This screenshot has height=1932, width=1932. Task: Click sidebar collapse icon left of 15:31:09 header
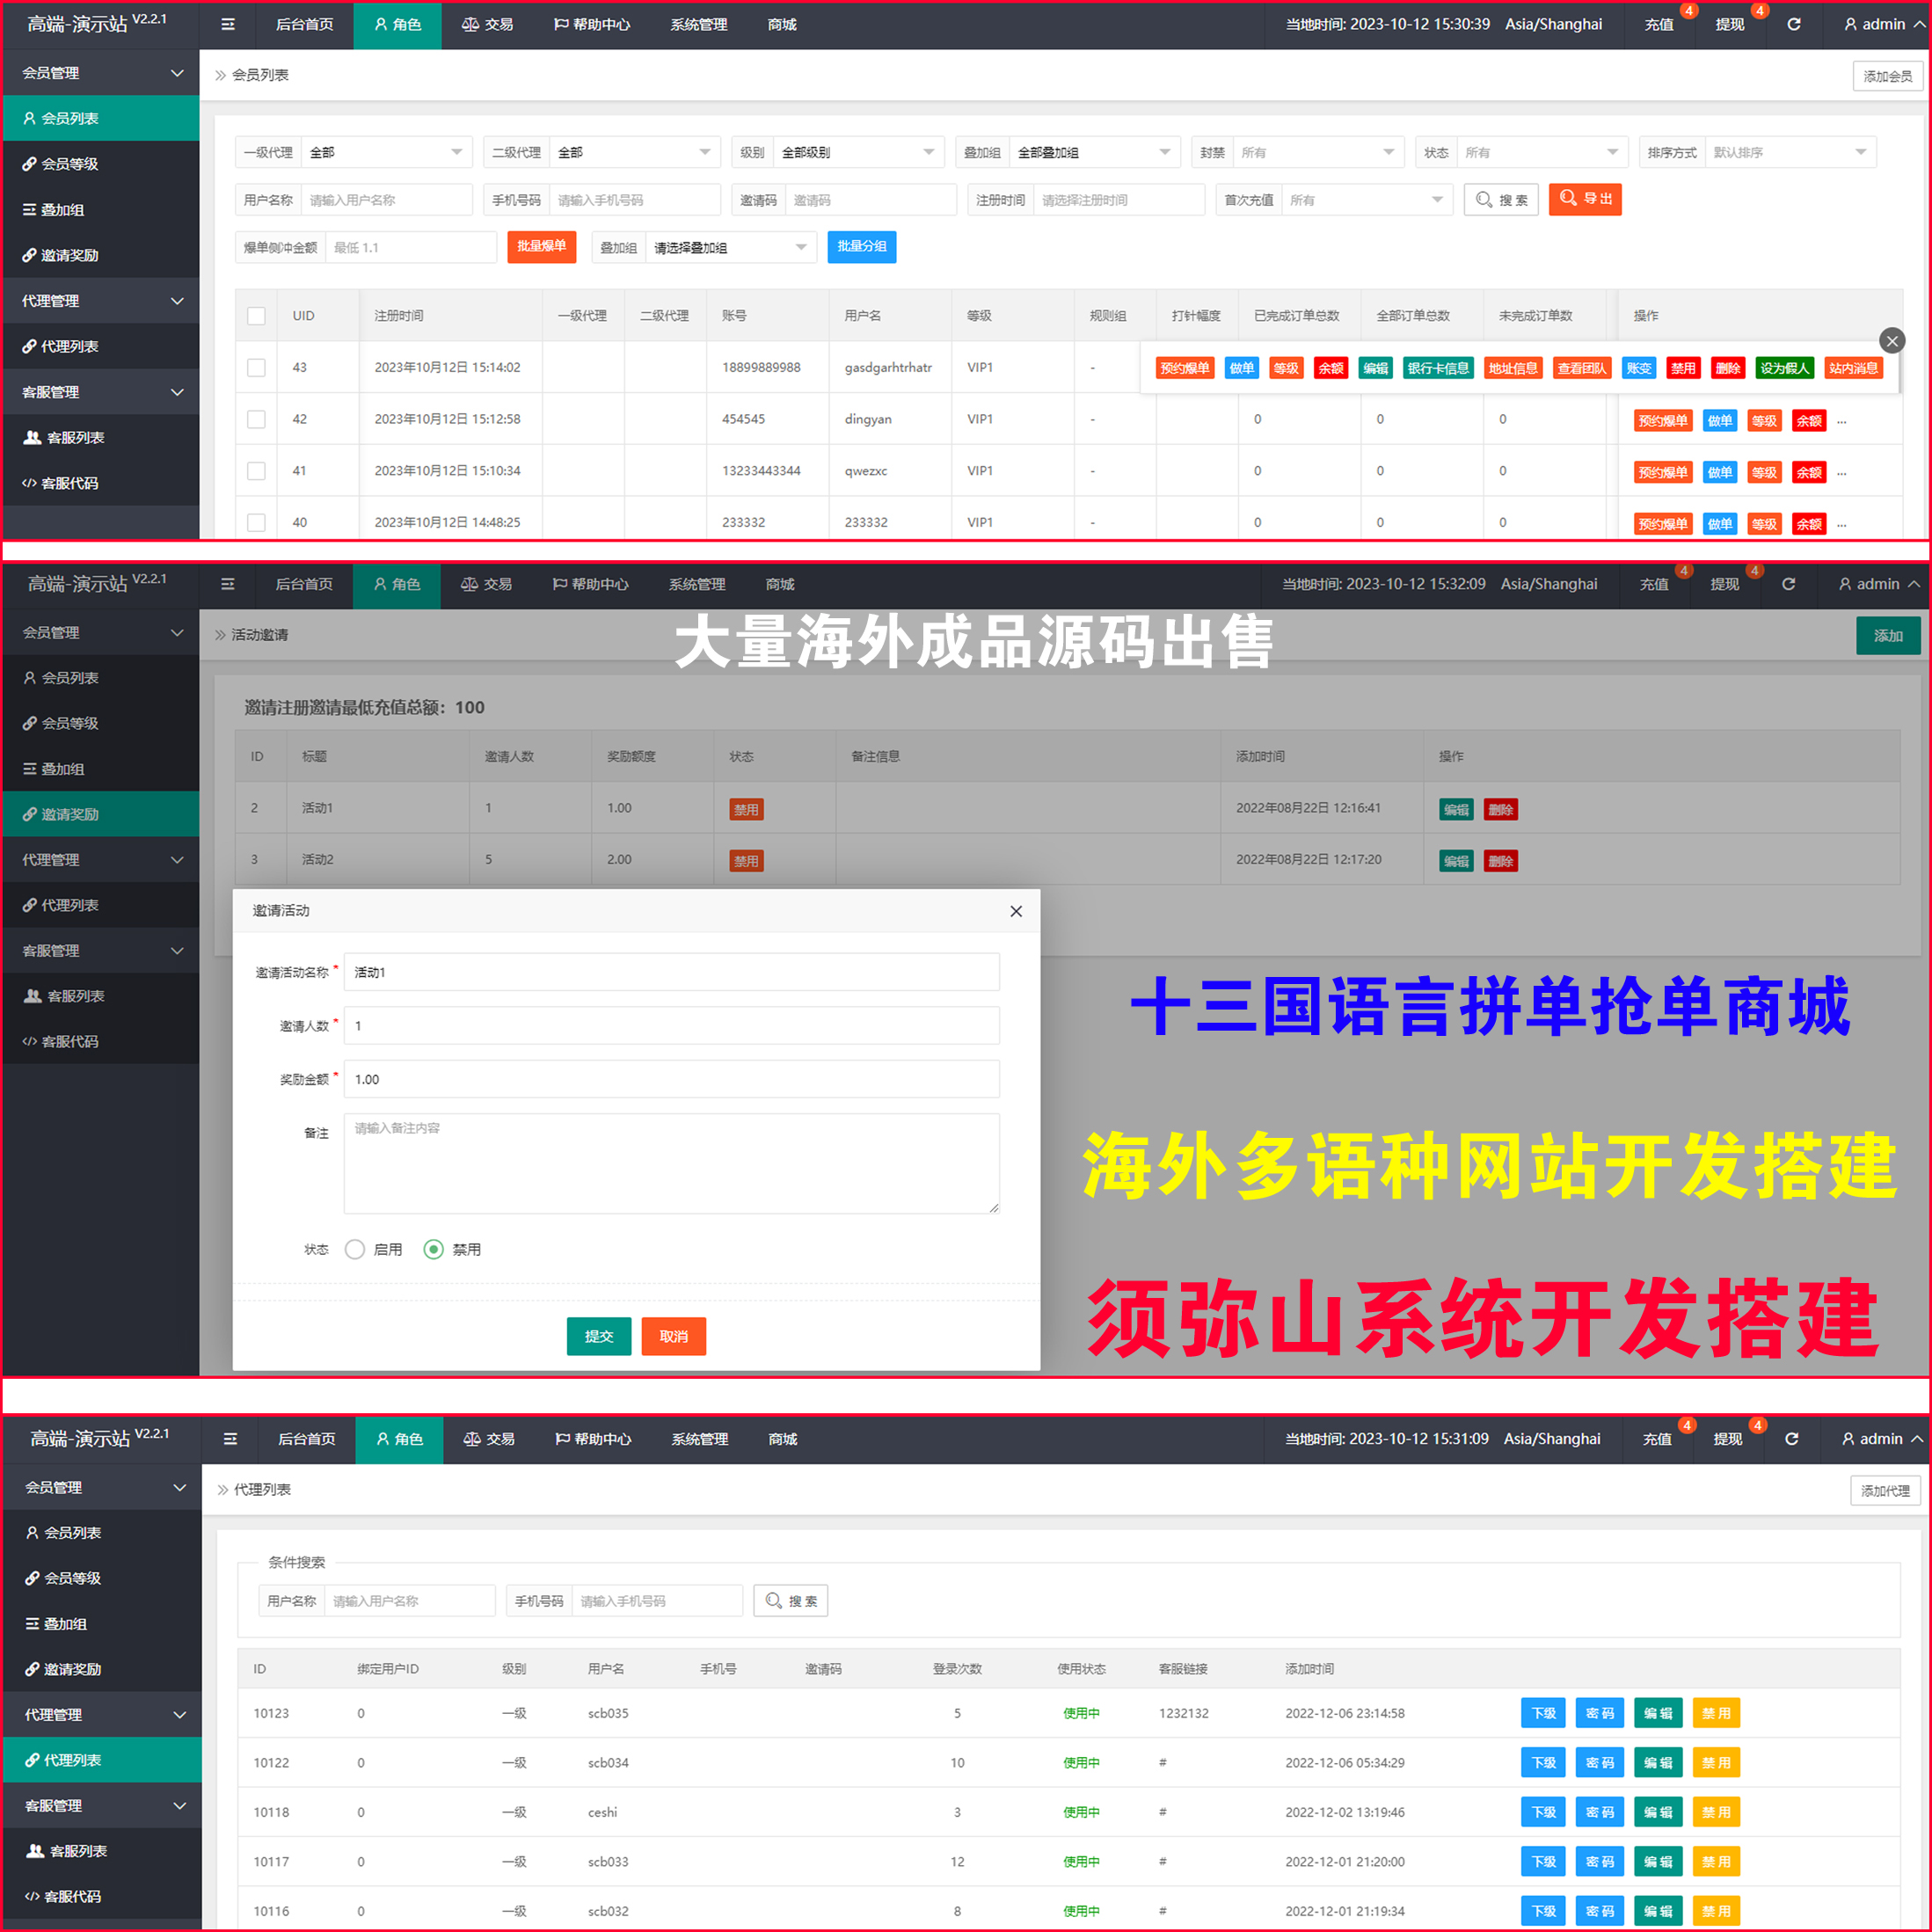230,1439
